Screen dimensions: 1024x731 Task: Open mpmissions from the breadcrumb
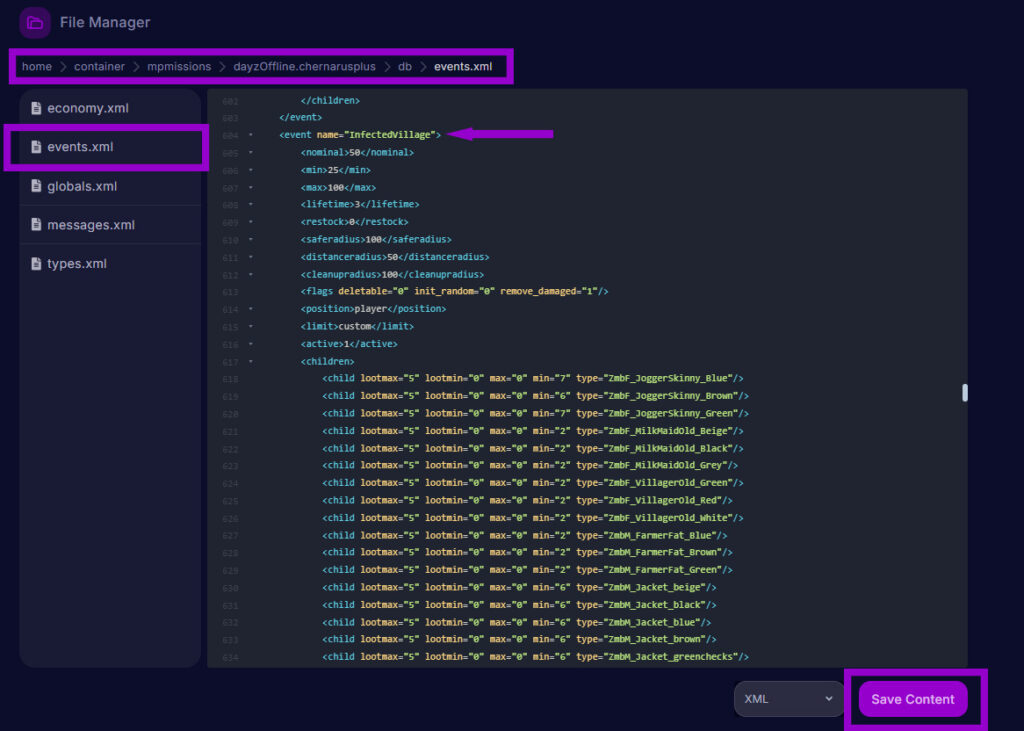[x=179, y=66]
